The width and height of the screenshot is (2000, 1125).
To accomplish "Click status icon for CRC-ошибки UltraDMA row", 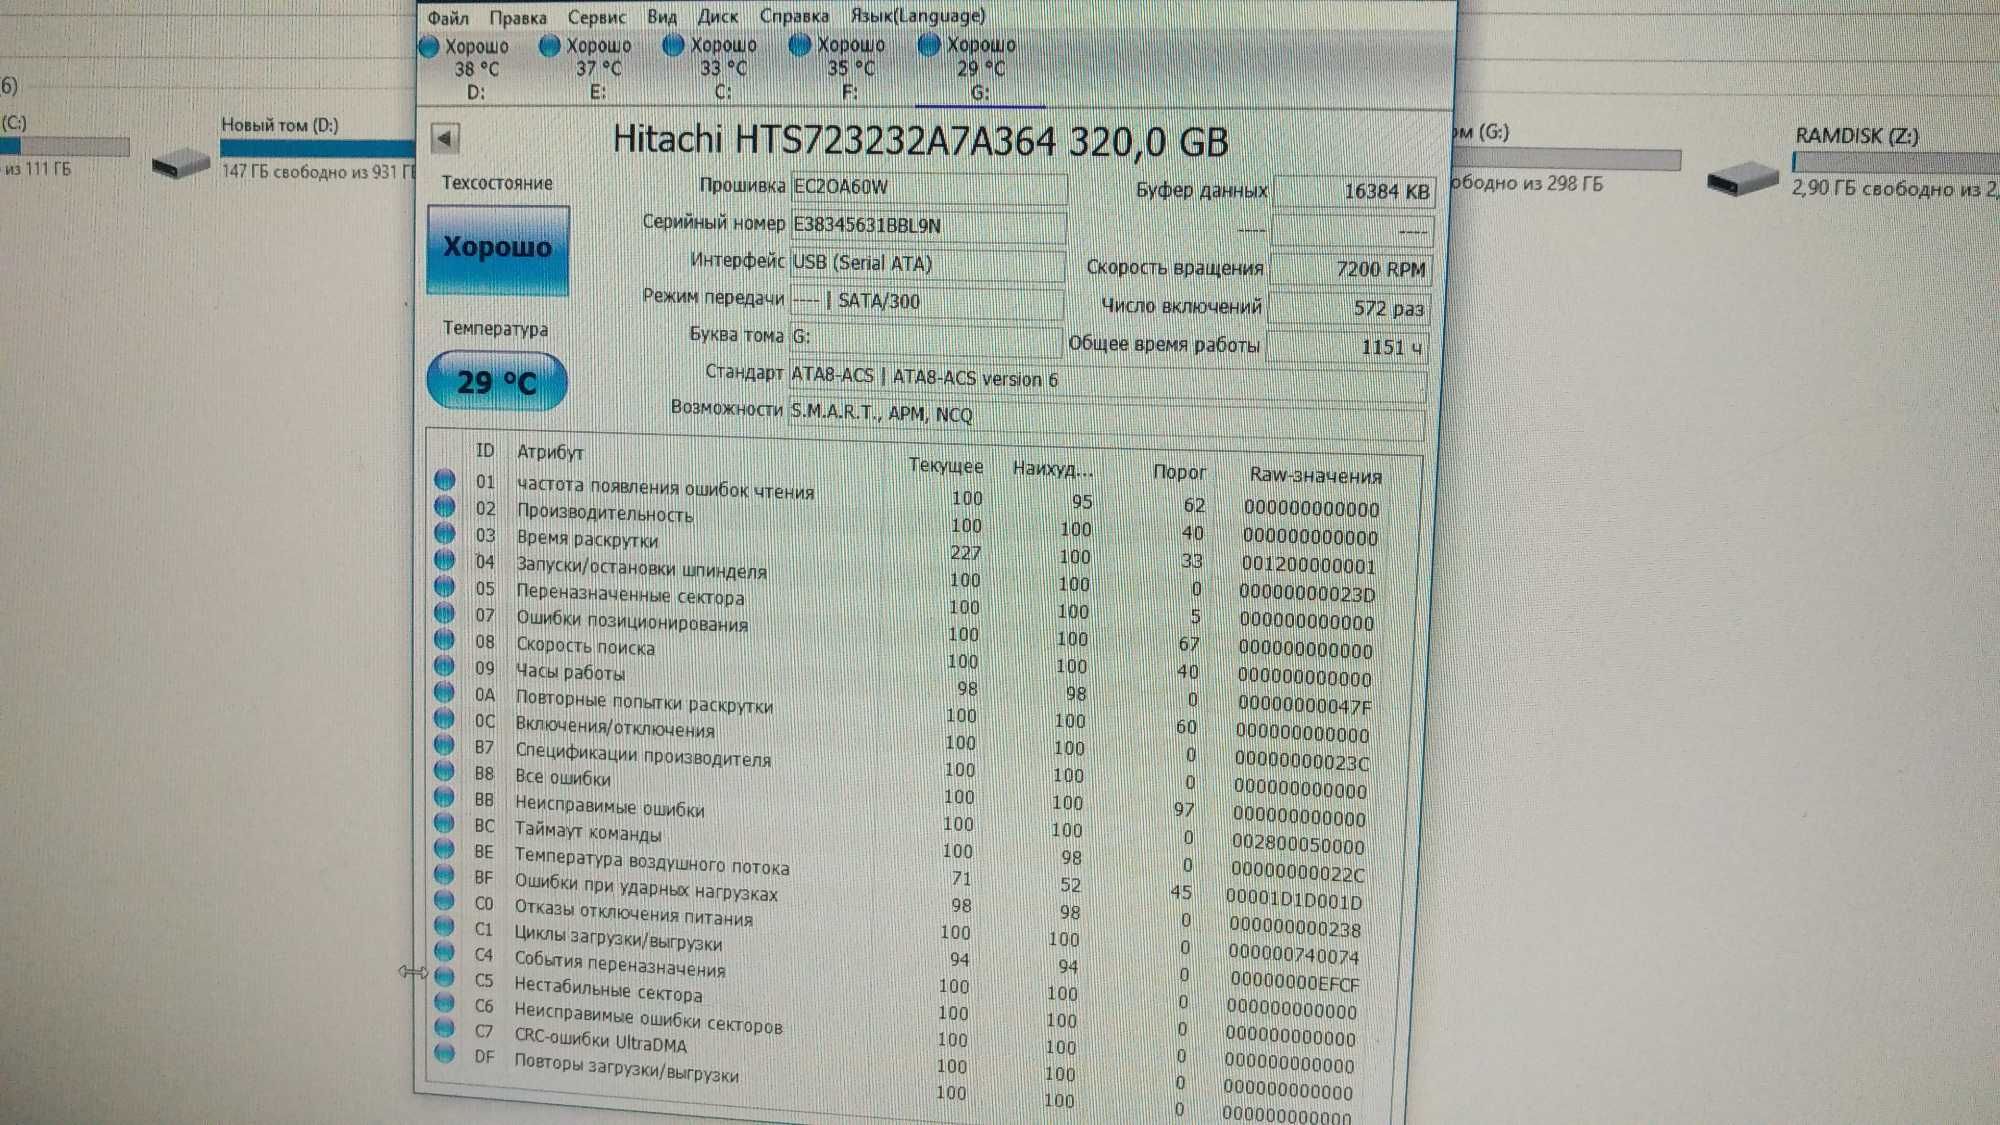I will click(x=445, y=1028).
